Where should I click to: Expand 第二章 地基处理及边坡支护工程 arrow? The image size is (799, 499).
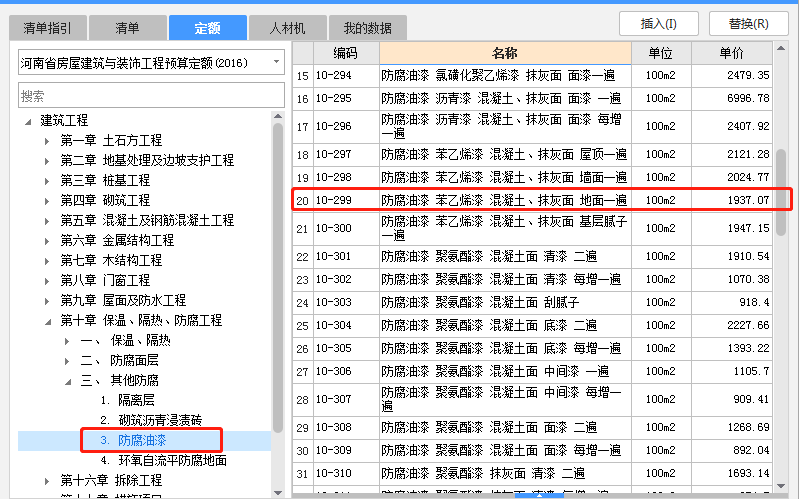pos(47,161)
